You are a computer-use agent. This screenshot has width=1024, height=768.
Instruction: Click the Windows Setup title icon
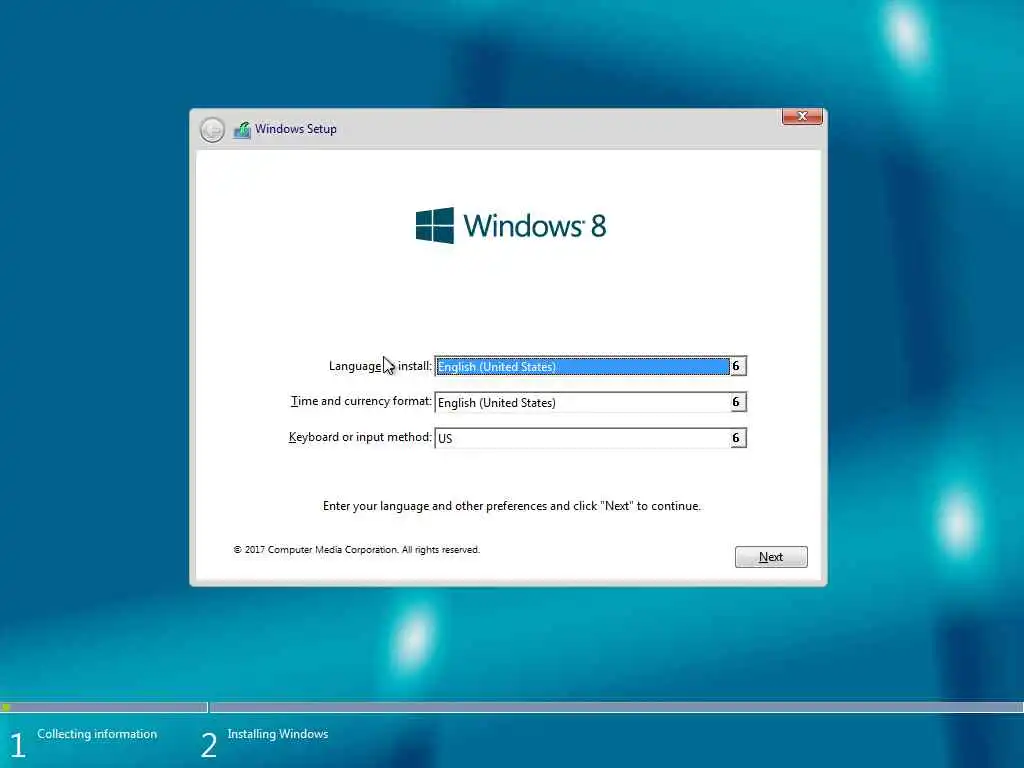tap(242, 129)
